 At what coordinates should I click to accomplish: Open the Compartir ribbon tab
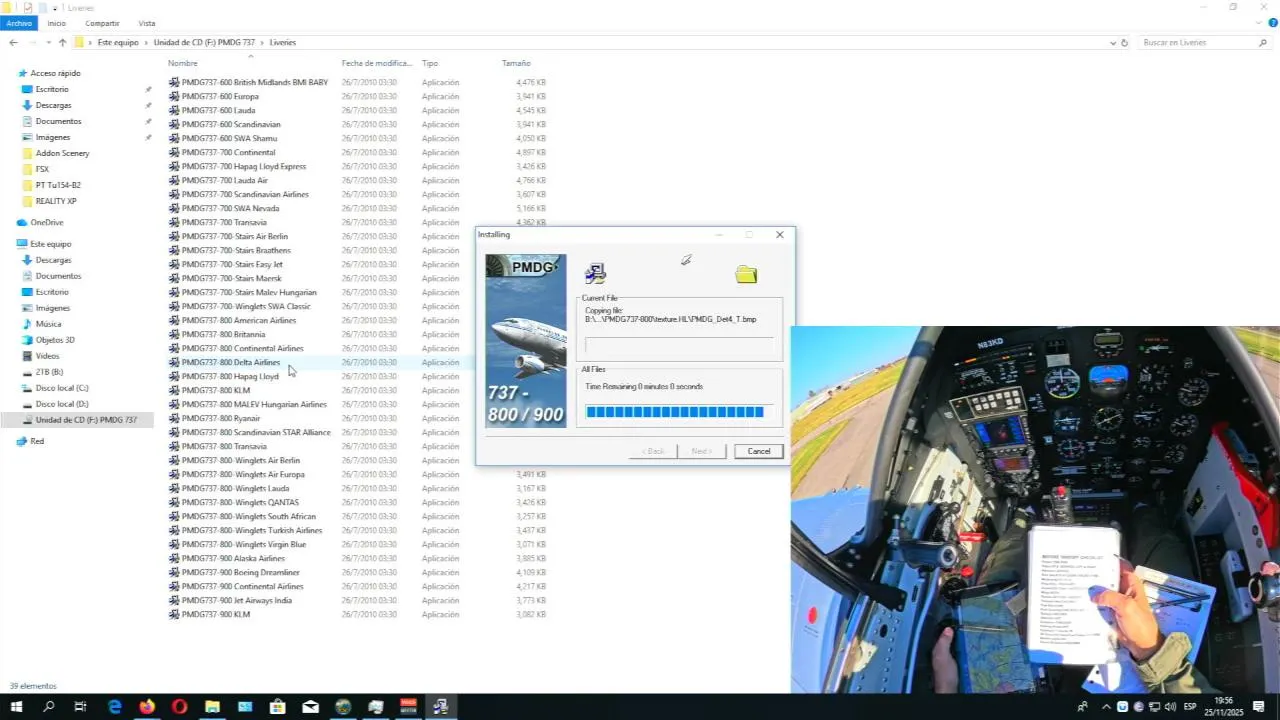pyautogui.click(x=102, y=23)
